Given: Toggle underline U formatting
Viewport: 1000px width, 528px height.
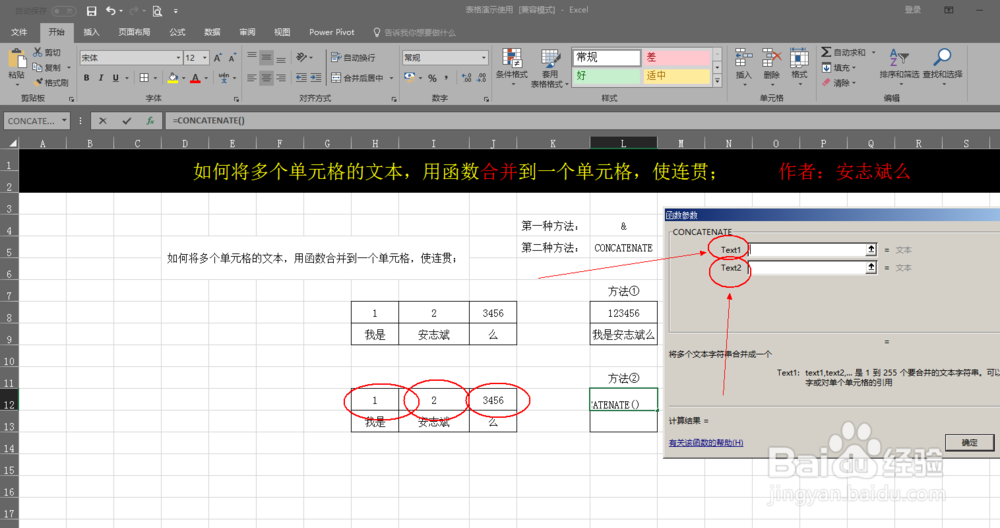Looking at the screenshot, I should tap(115, 78).
